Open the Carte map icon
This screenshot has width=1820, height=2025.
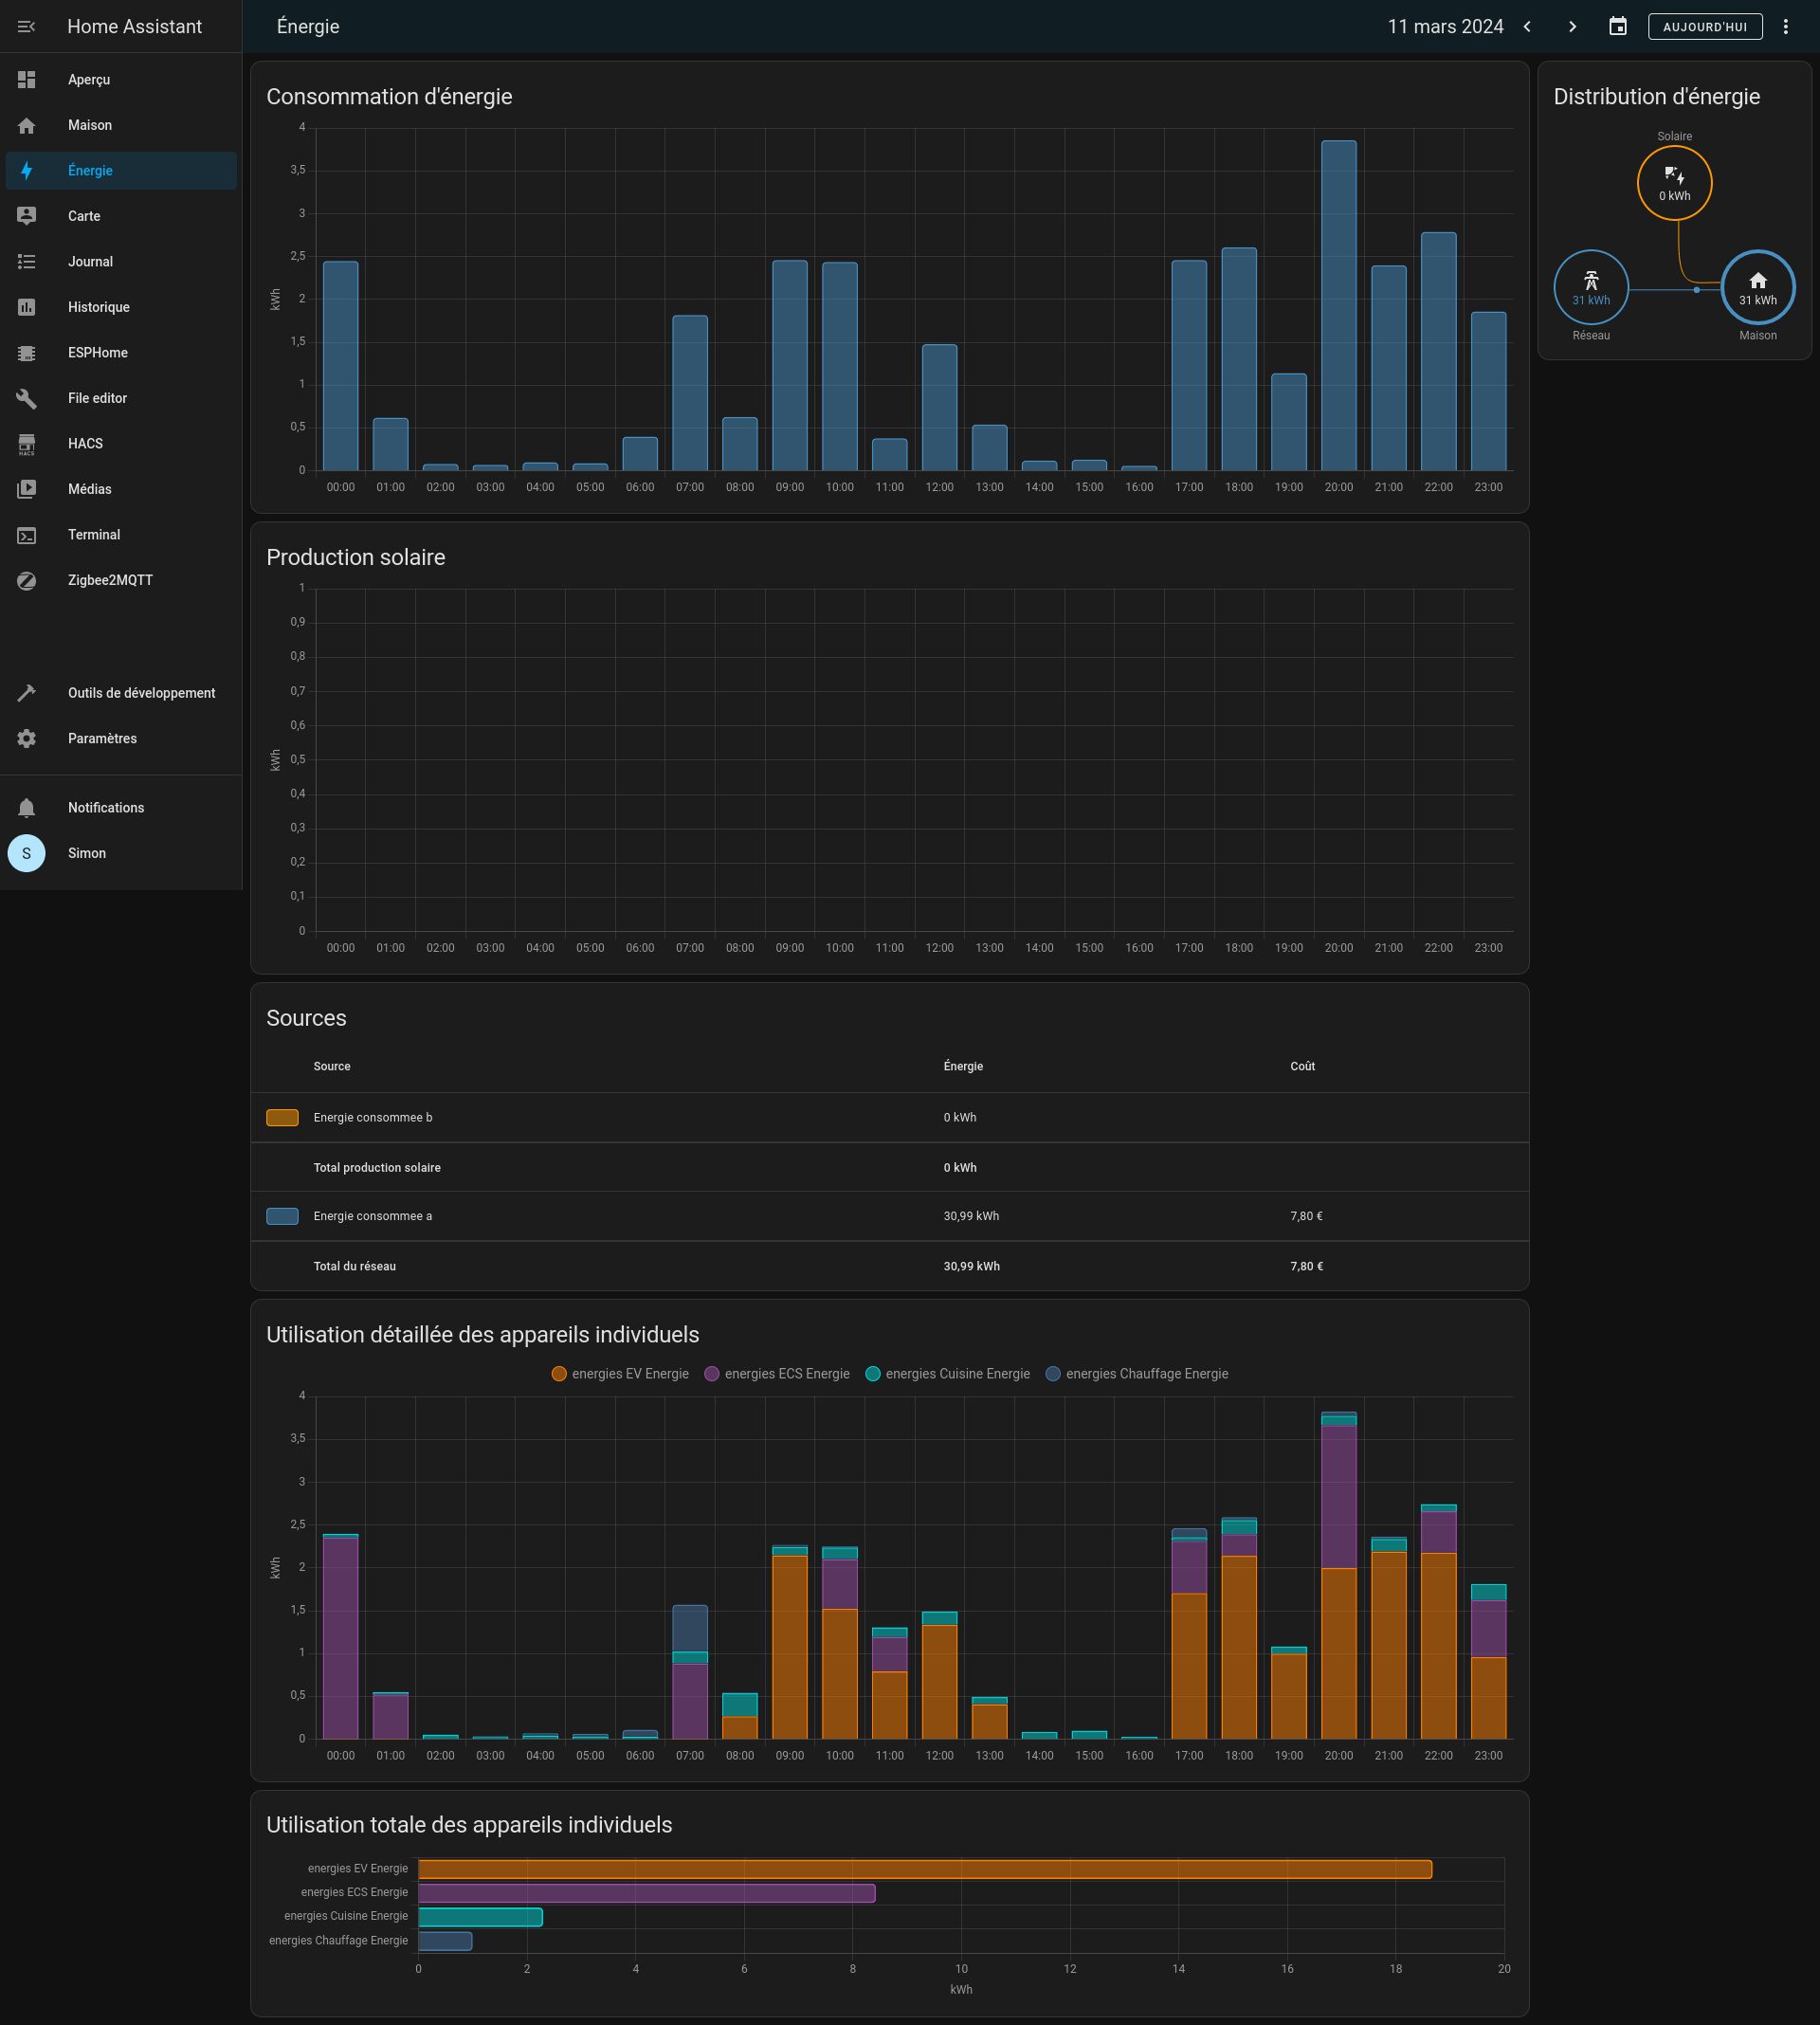point(27,216)
